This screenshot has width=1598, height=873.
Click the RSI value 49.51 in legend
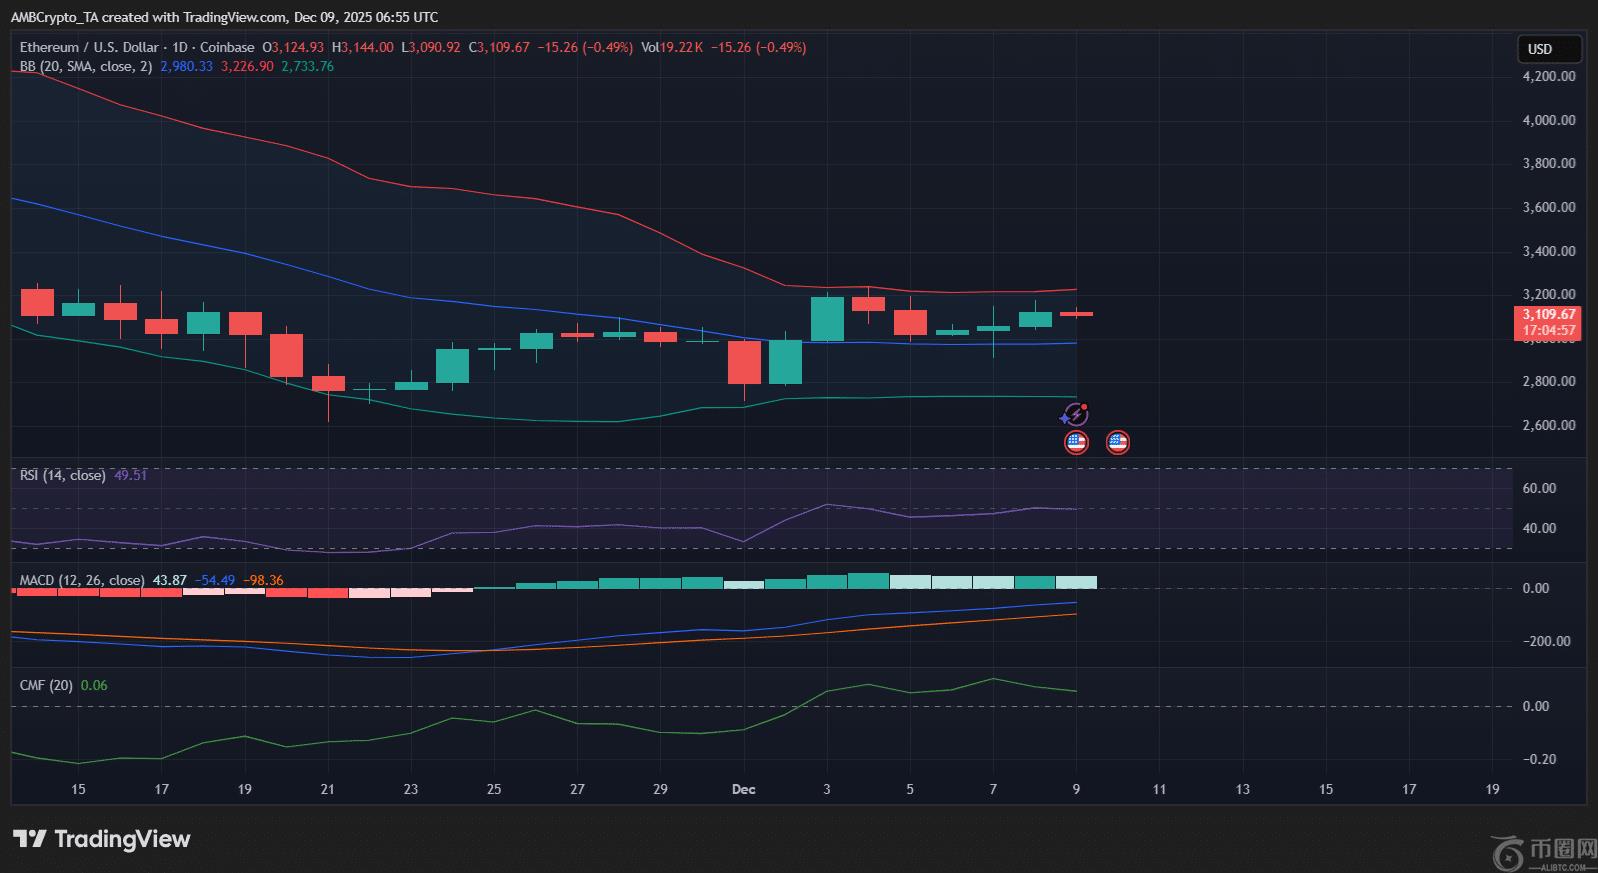(x=130, y=475)
